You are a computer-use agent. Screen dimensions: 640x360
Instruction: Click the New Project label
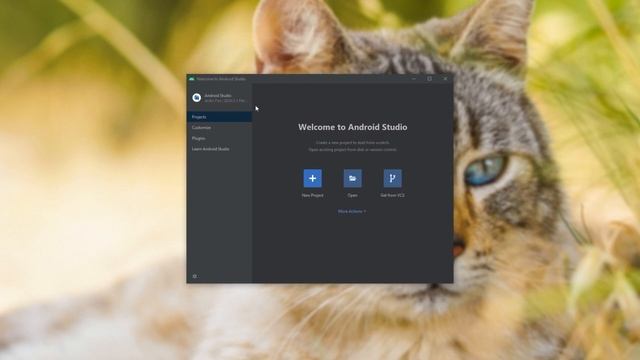click(x=312, y=196)
